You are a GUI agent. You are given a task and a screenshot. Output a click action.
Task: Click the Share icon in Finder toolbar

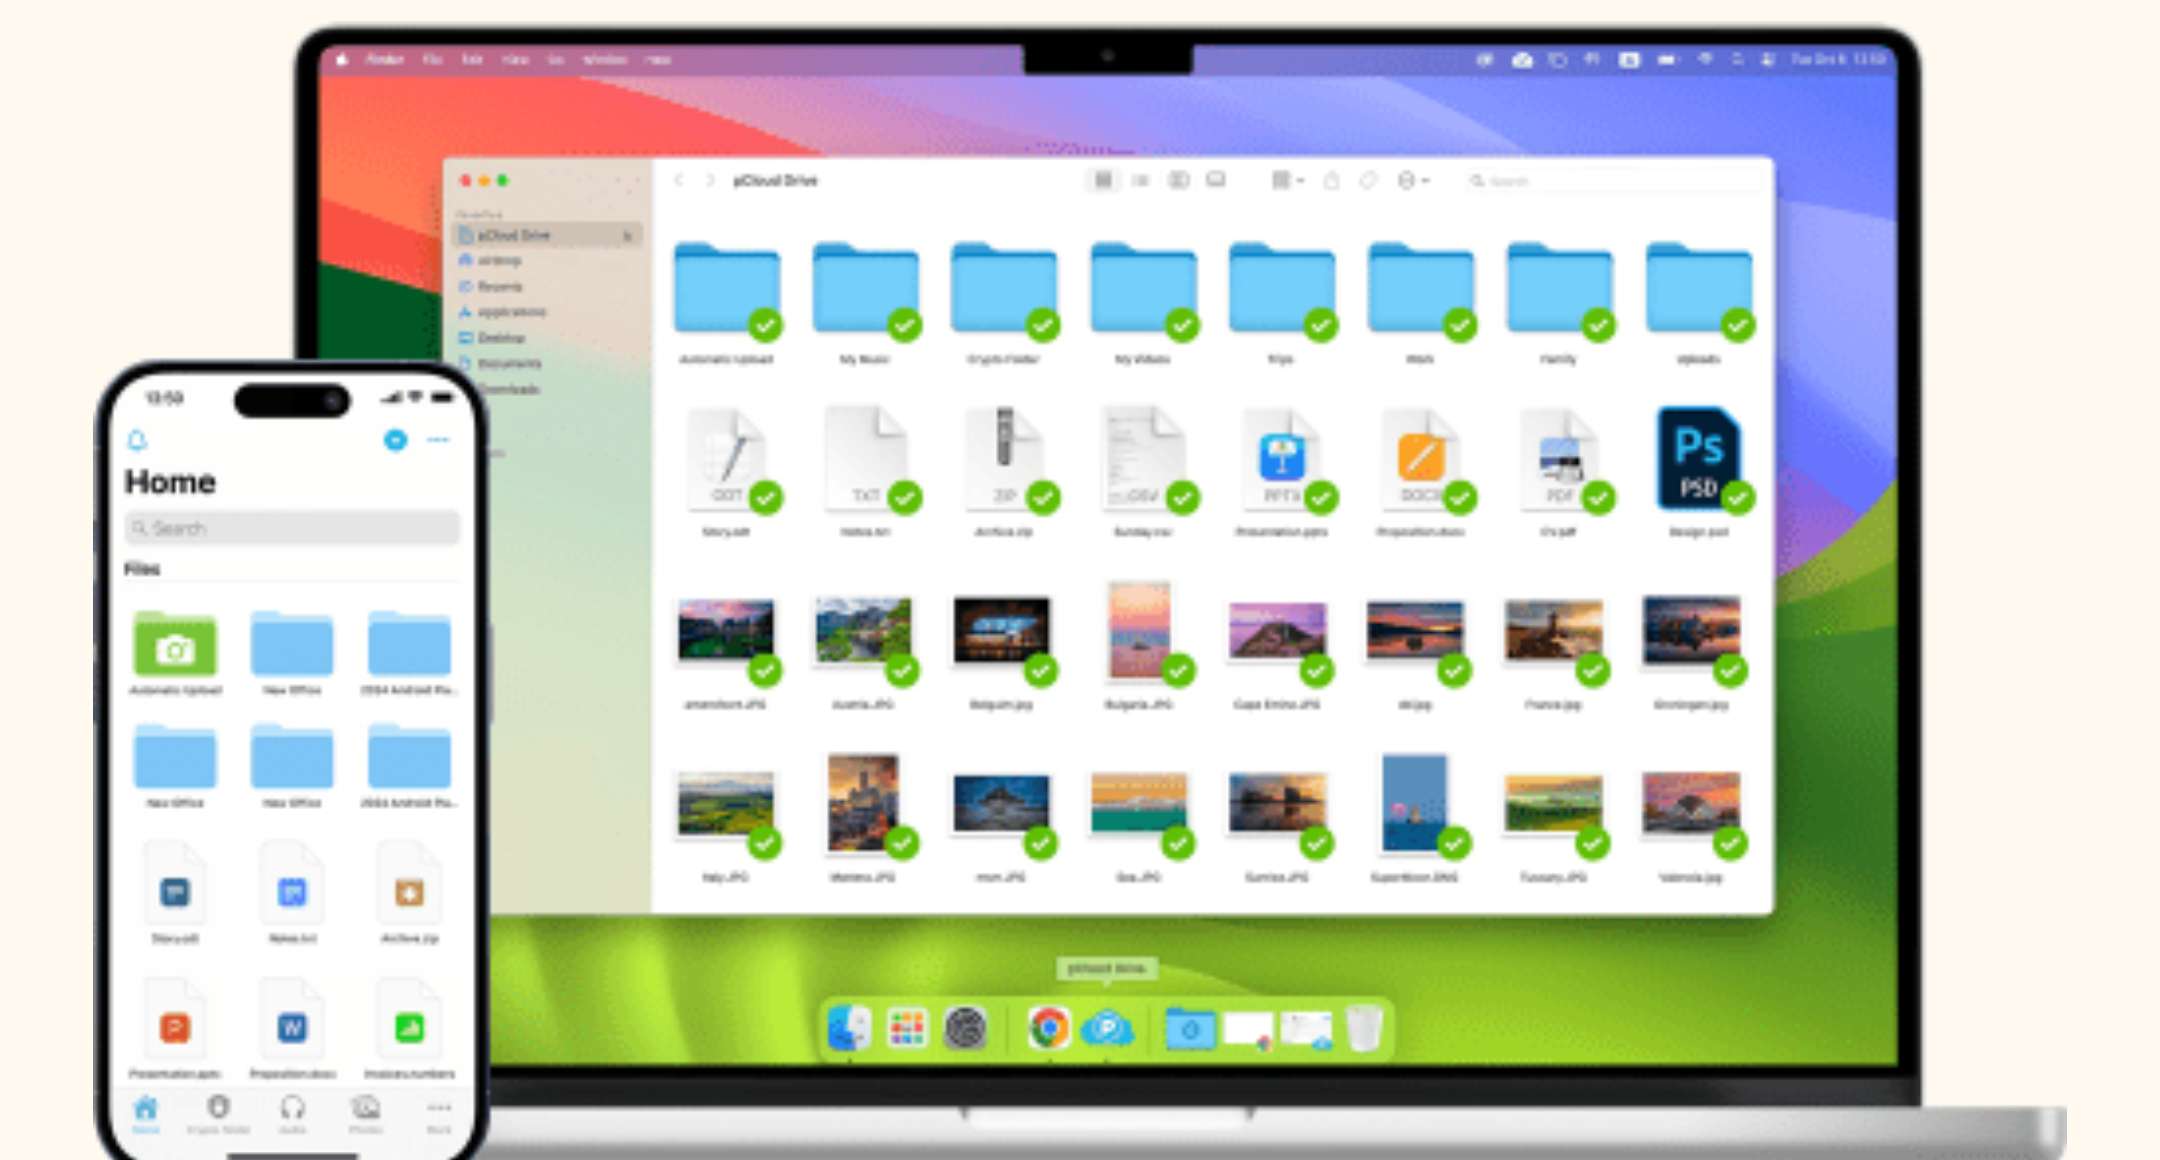coord(1331,181)
